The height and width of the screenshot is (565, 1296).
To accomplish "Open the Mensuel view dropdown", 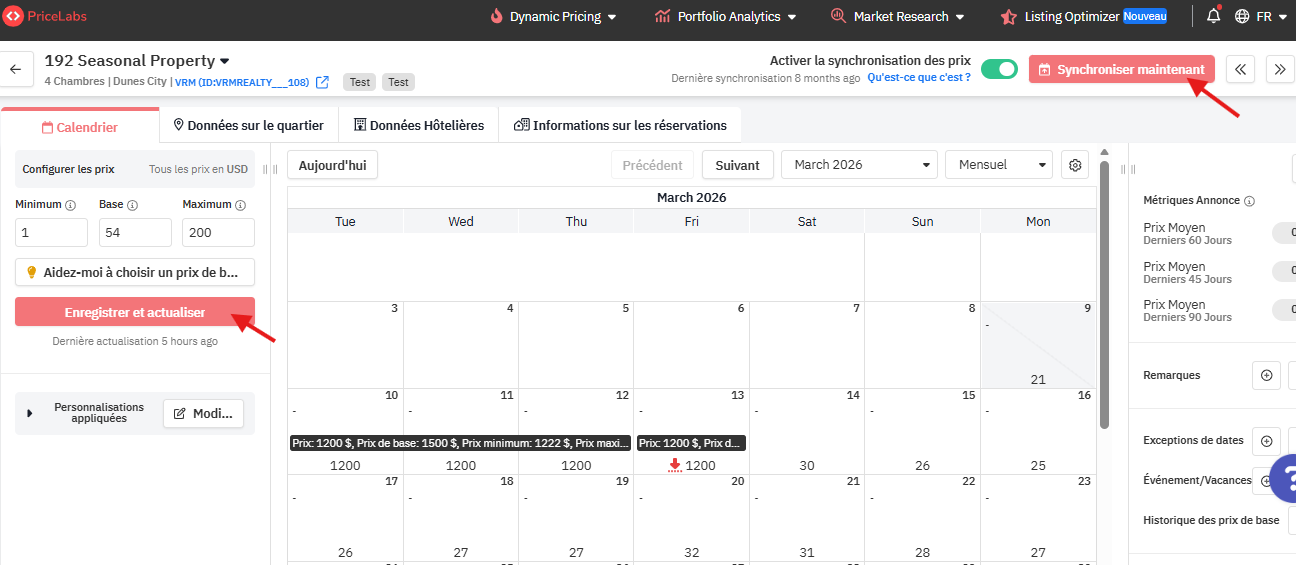I will pos(998,165).
